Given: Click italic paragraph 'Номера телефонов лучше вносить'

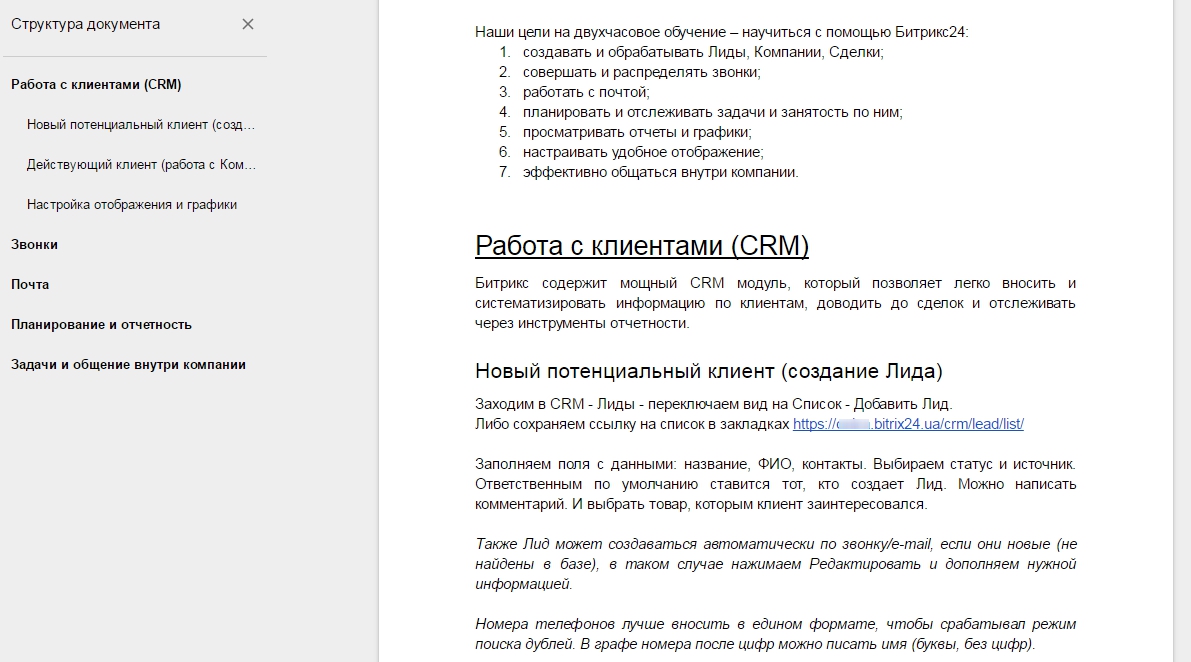Looking at the screenshot, I should tap(776, 634).
